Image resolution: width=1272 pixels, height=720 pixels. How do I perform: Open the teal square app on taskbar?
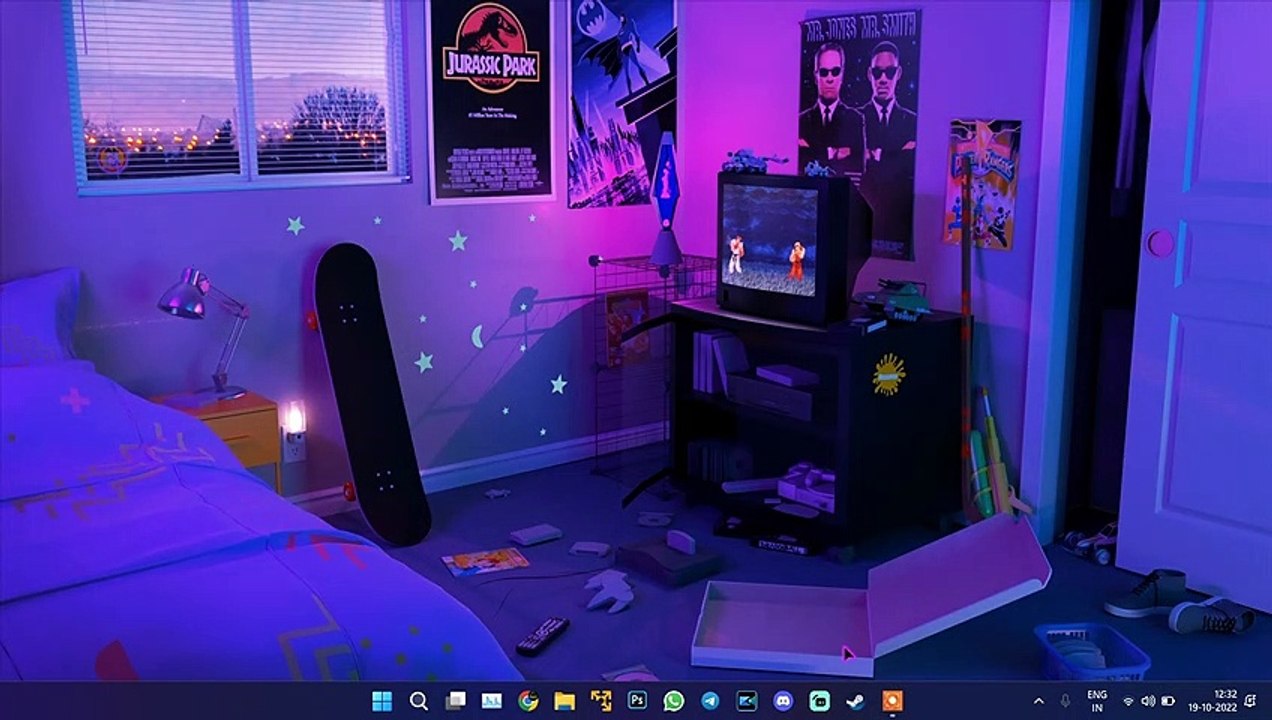point(819,701)
